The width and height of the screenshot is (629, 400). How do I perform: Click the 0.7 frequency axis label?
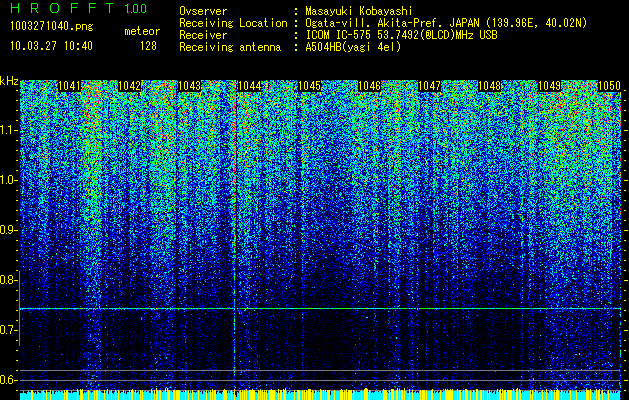[8, 330]
